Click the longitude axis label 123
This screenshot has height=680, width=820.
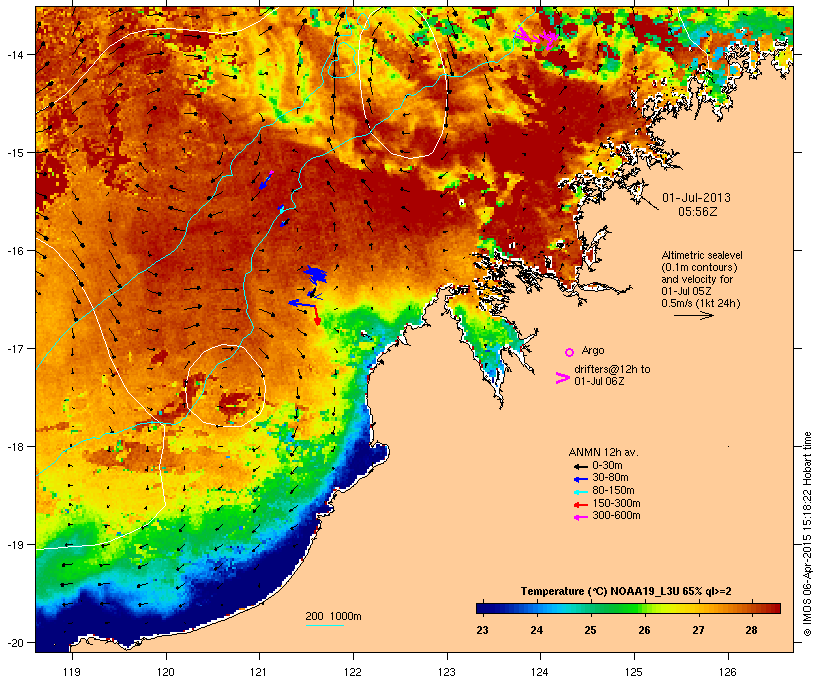tap(447, 672)
